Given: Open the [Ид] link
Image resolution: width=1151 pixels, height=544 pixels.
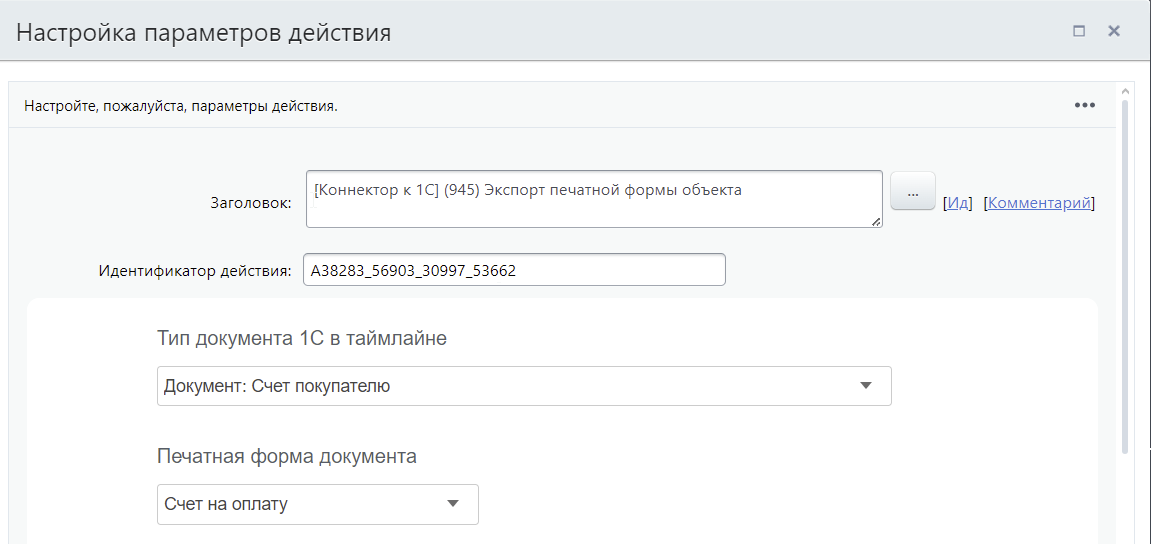Looking at the screenshot, I should pos(958,203).
